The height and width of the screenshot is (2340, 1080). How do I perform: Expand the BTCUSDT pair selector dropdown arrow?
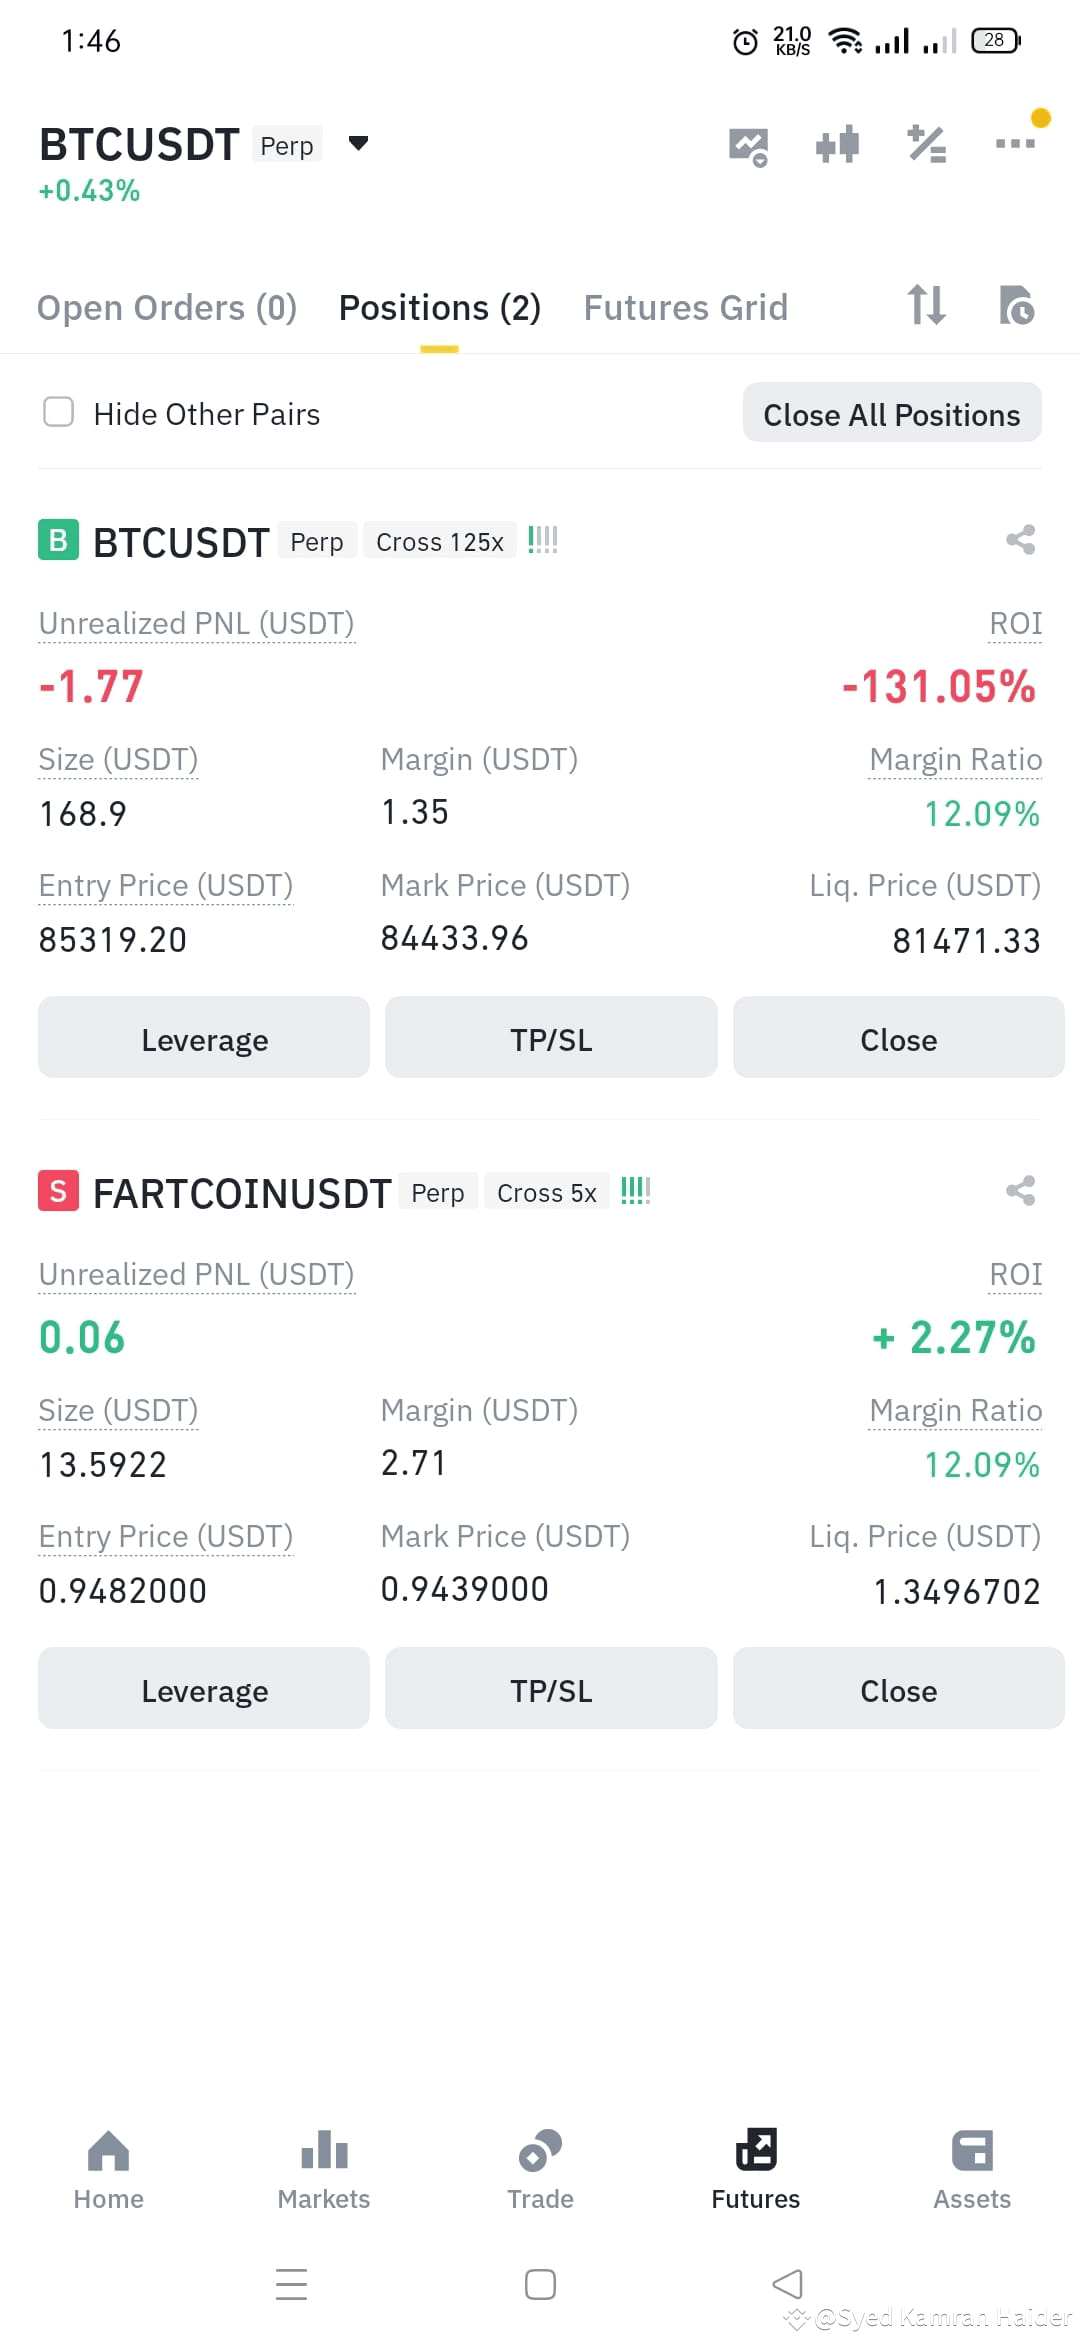coord(358,144)
